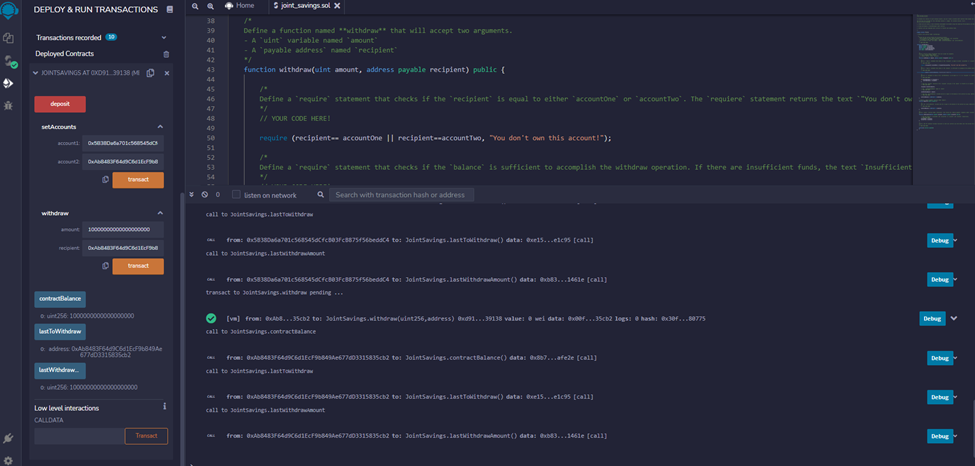
Task: Click the zoom out magnifier icon
Action: tap(195, 6)
